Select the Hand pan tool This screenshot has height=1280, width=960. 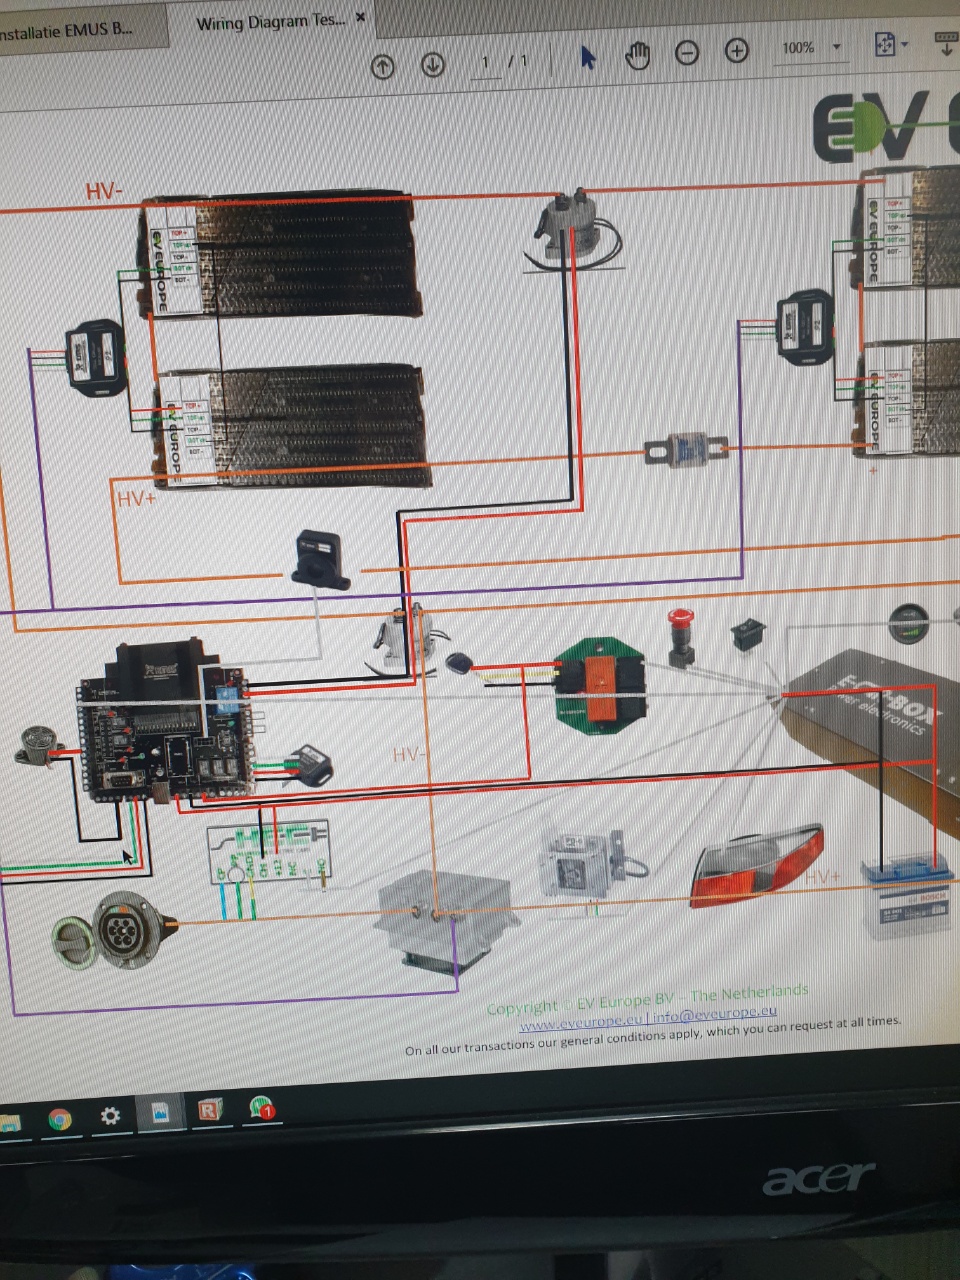point(637,55)
